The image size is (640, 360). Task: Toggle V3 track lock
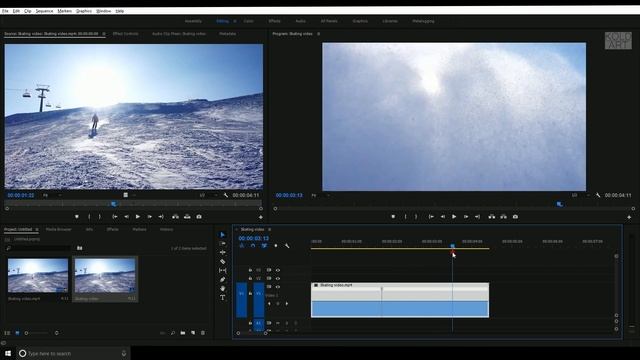coord(250,270)
